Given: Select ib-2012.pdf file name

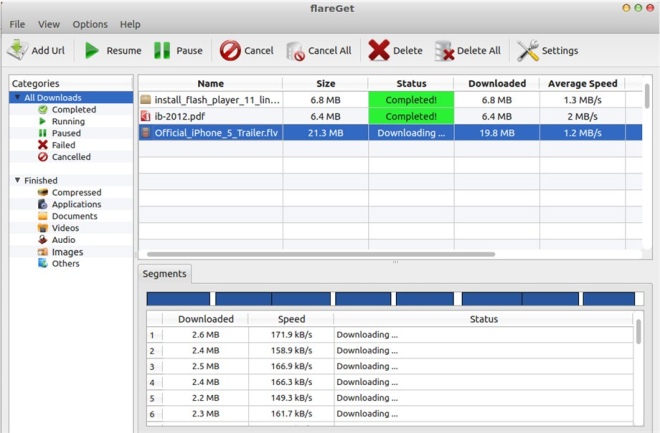Looking at the screenshot, I should pos(180,116).
